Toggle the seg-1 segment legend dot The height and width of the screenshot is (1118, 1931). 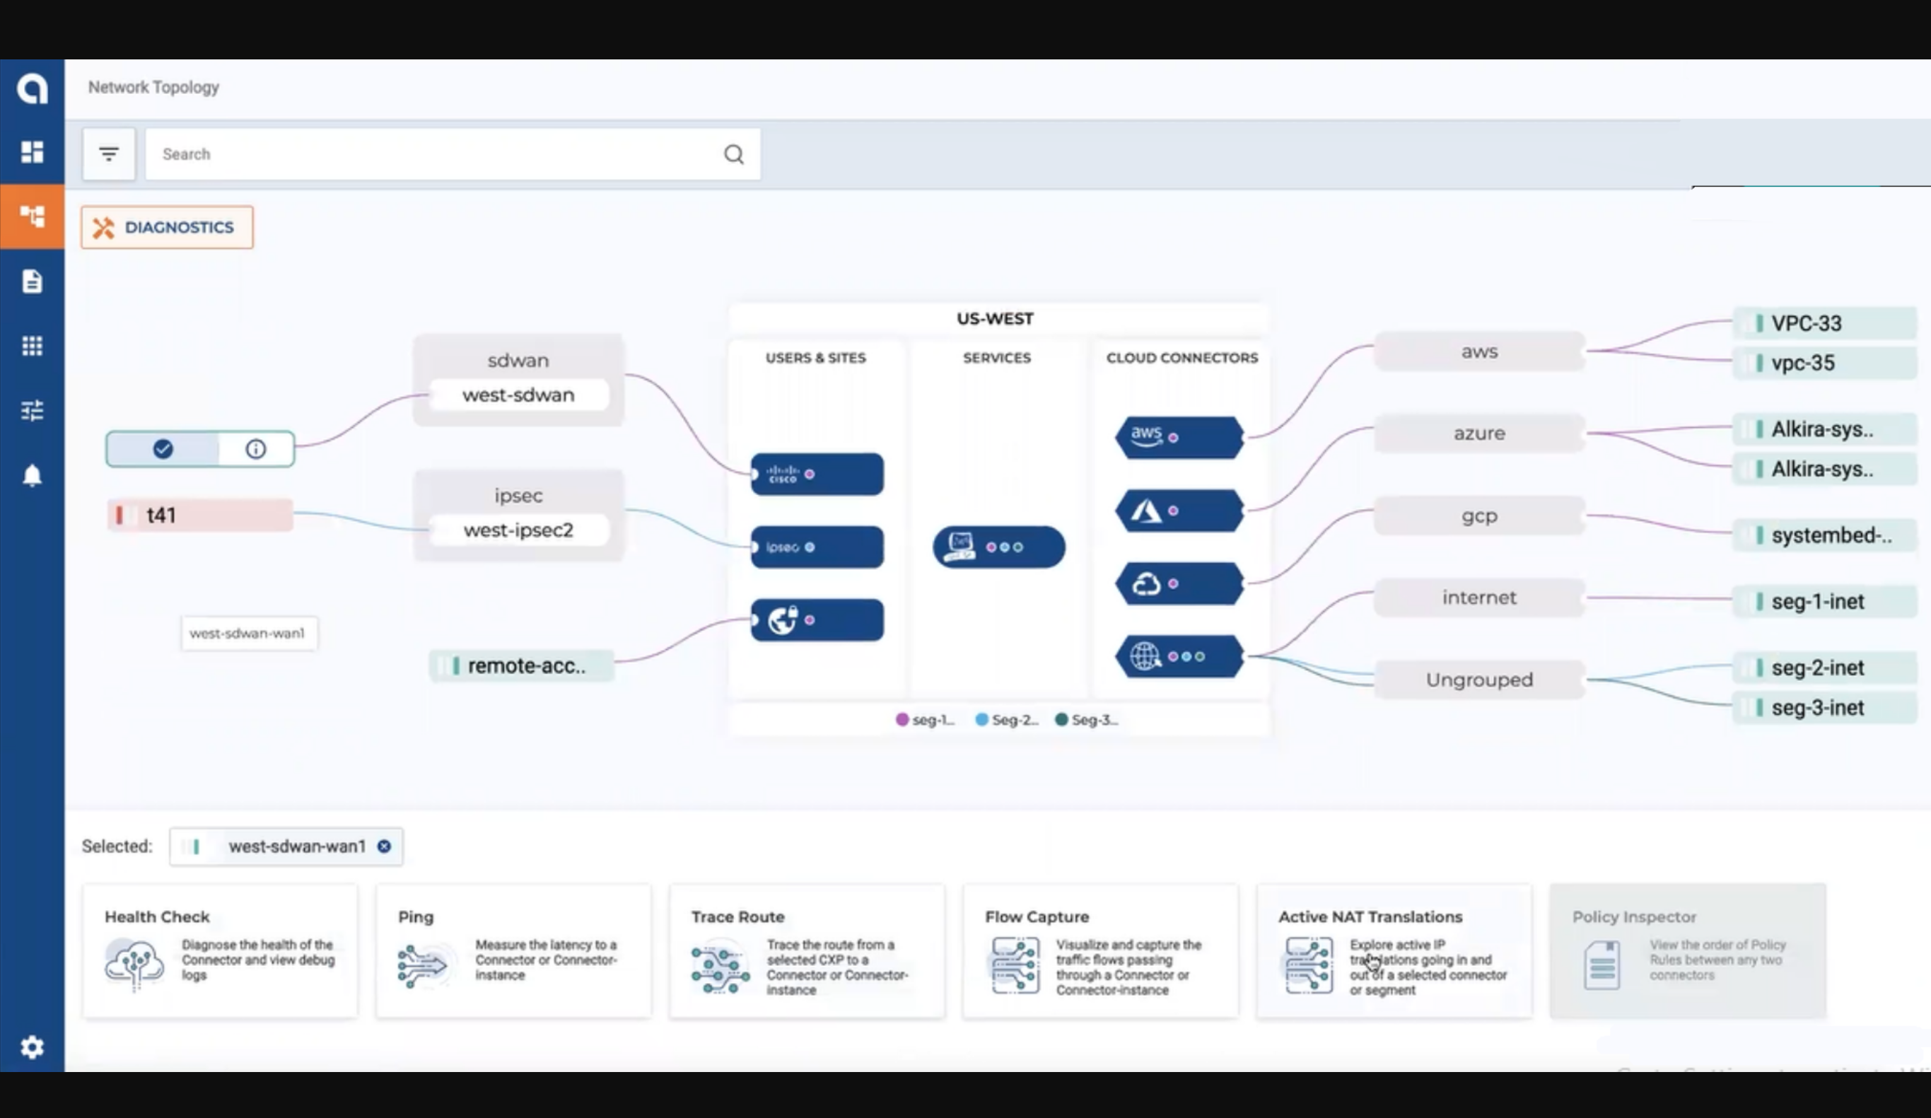pyautogui.click(x=902, y=719)
